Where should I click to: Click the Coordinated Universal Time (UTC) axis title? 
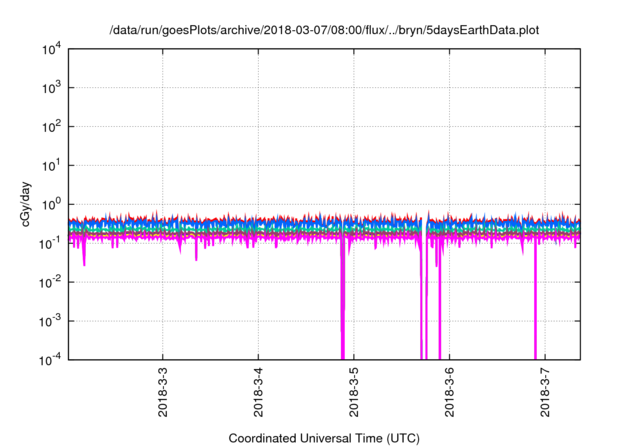324,439
